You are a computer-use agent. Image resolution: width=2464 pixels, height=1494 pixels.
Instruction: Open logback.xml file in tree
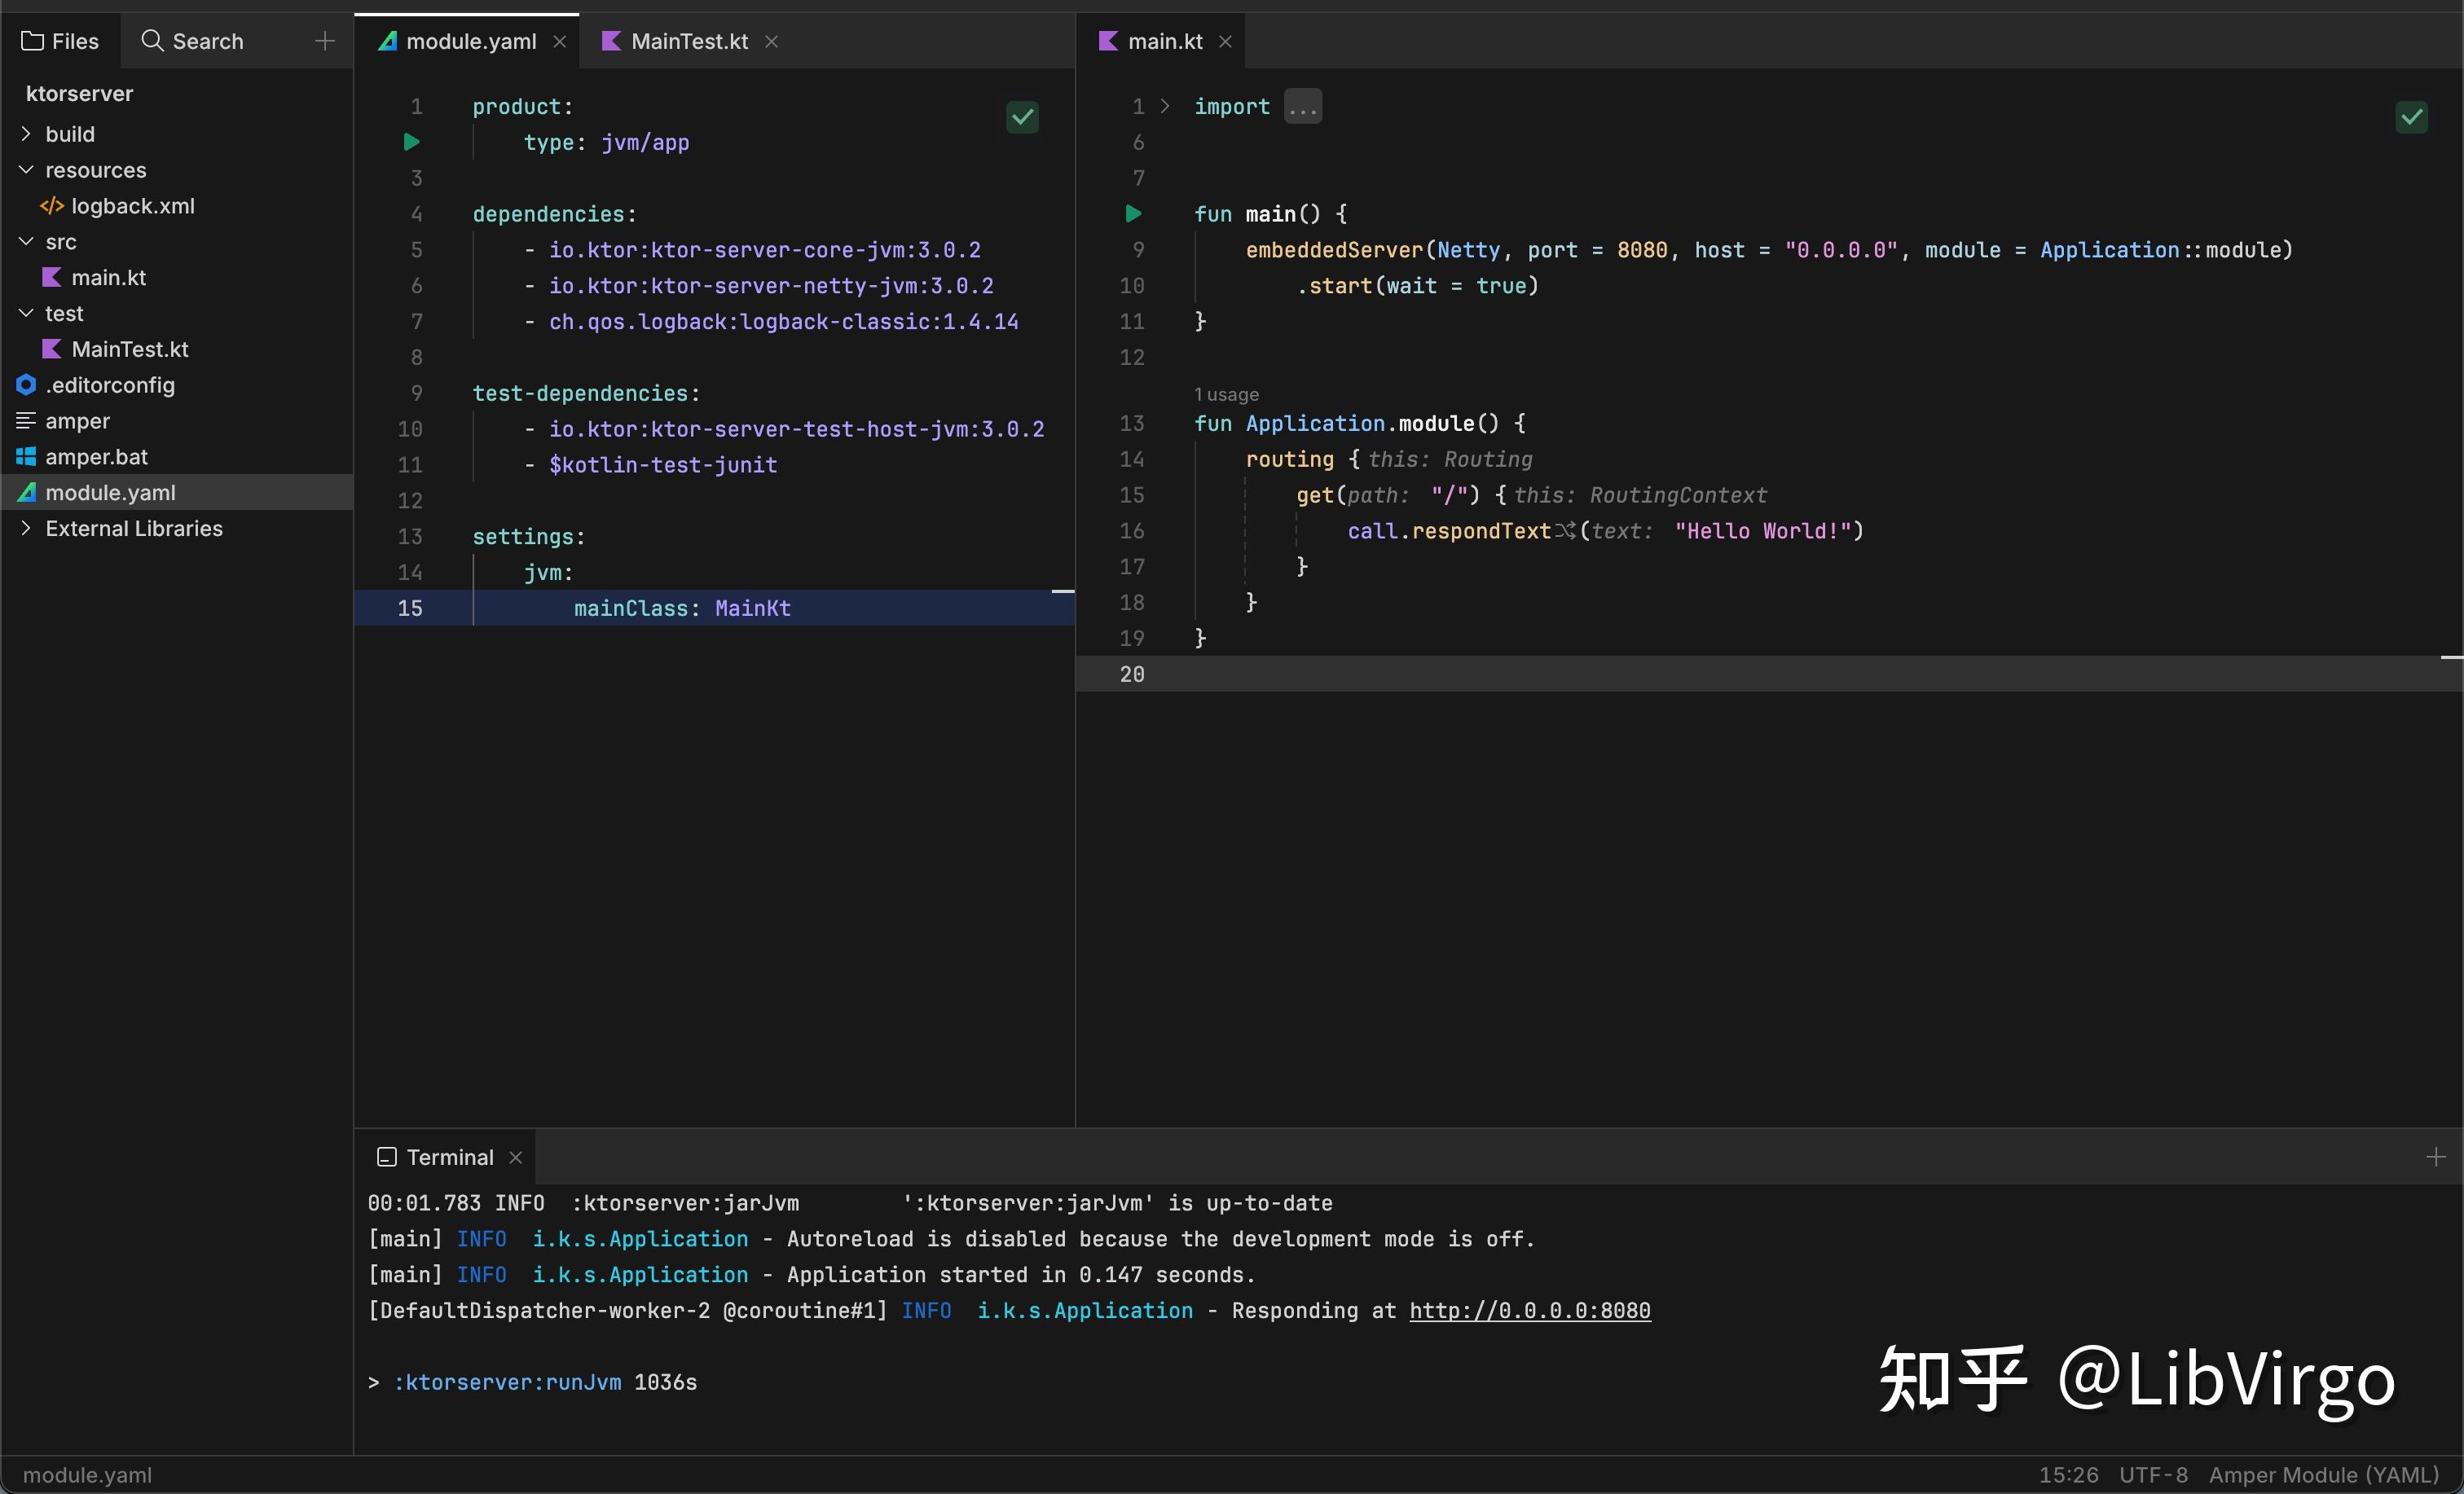point(132,206)
